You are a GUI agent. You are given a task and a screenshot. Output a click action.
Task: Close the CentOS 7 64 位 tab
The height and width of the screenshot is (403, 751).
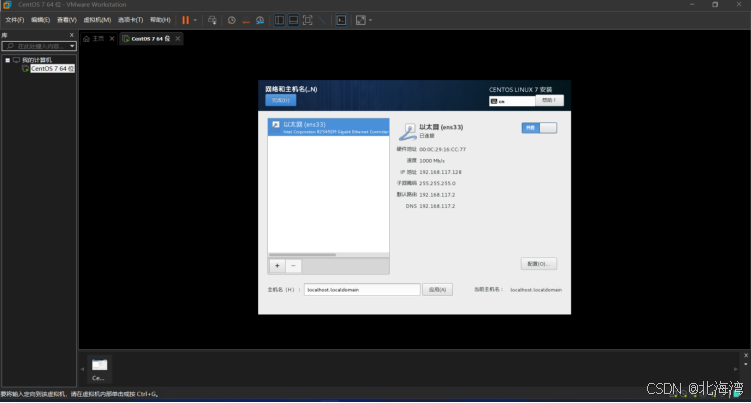tap(178, 38)
